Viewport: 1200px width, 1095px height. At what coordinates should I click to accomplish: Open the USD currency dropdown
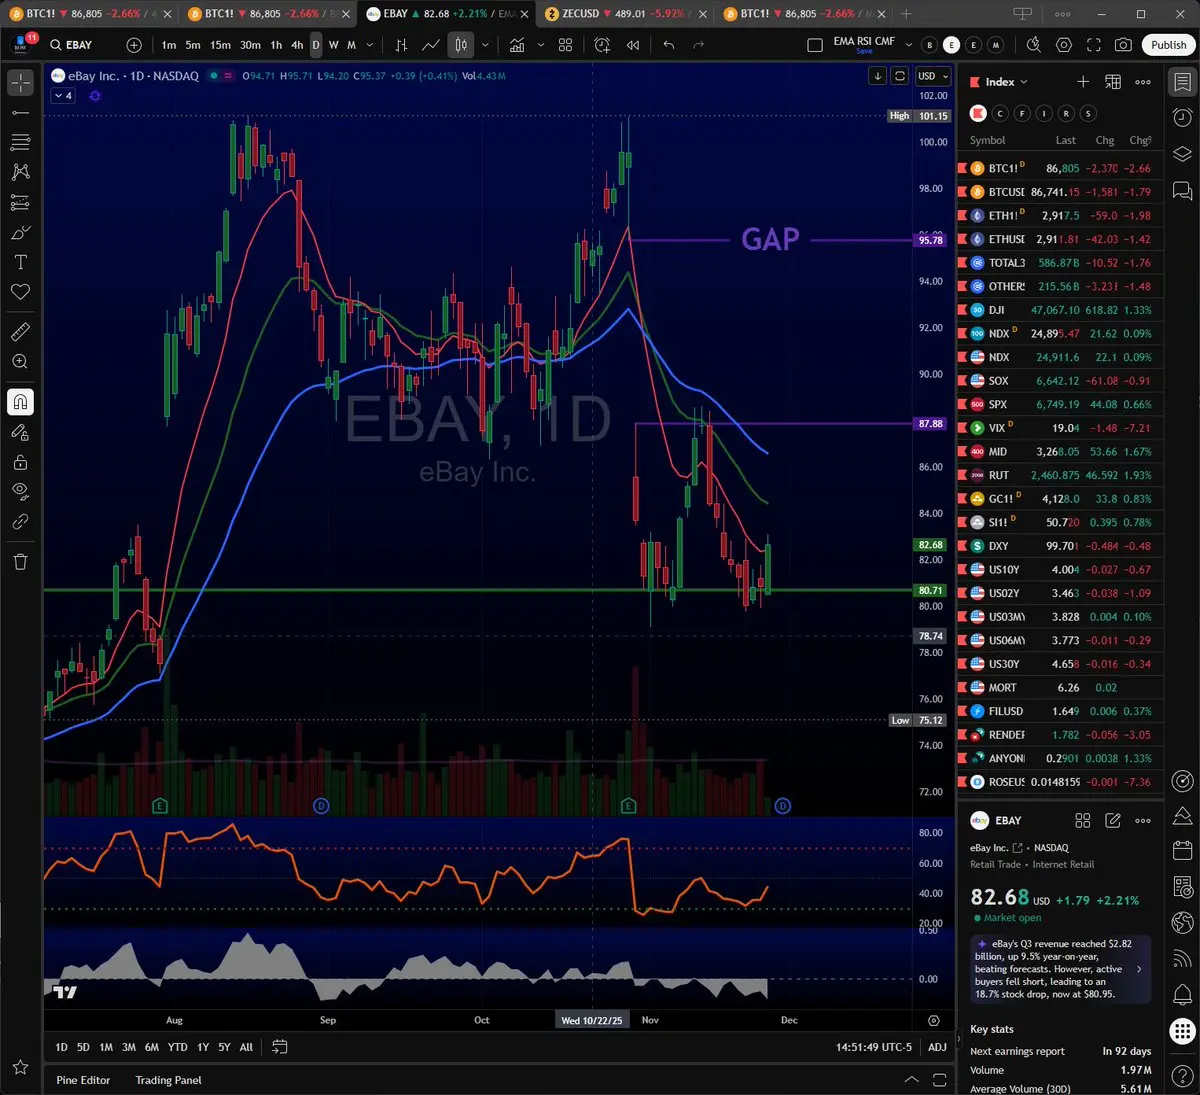[x=933, y=76]
